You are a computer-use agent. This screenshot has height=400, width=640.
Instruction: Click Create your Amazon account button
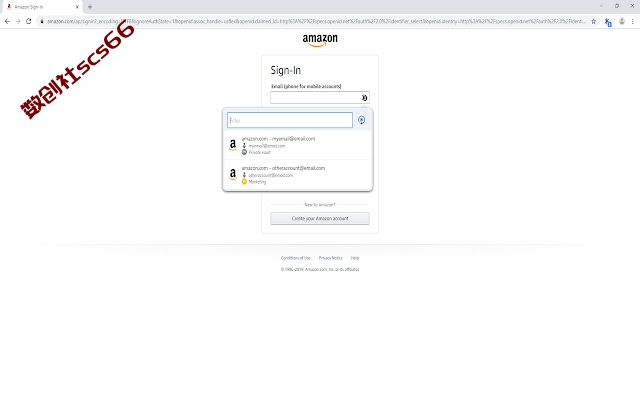tap(320, 218)
